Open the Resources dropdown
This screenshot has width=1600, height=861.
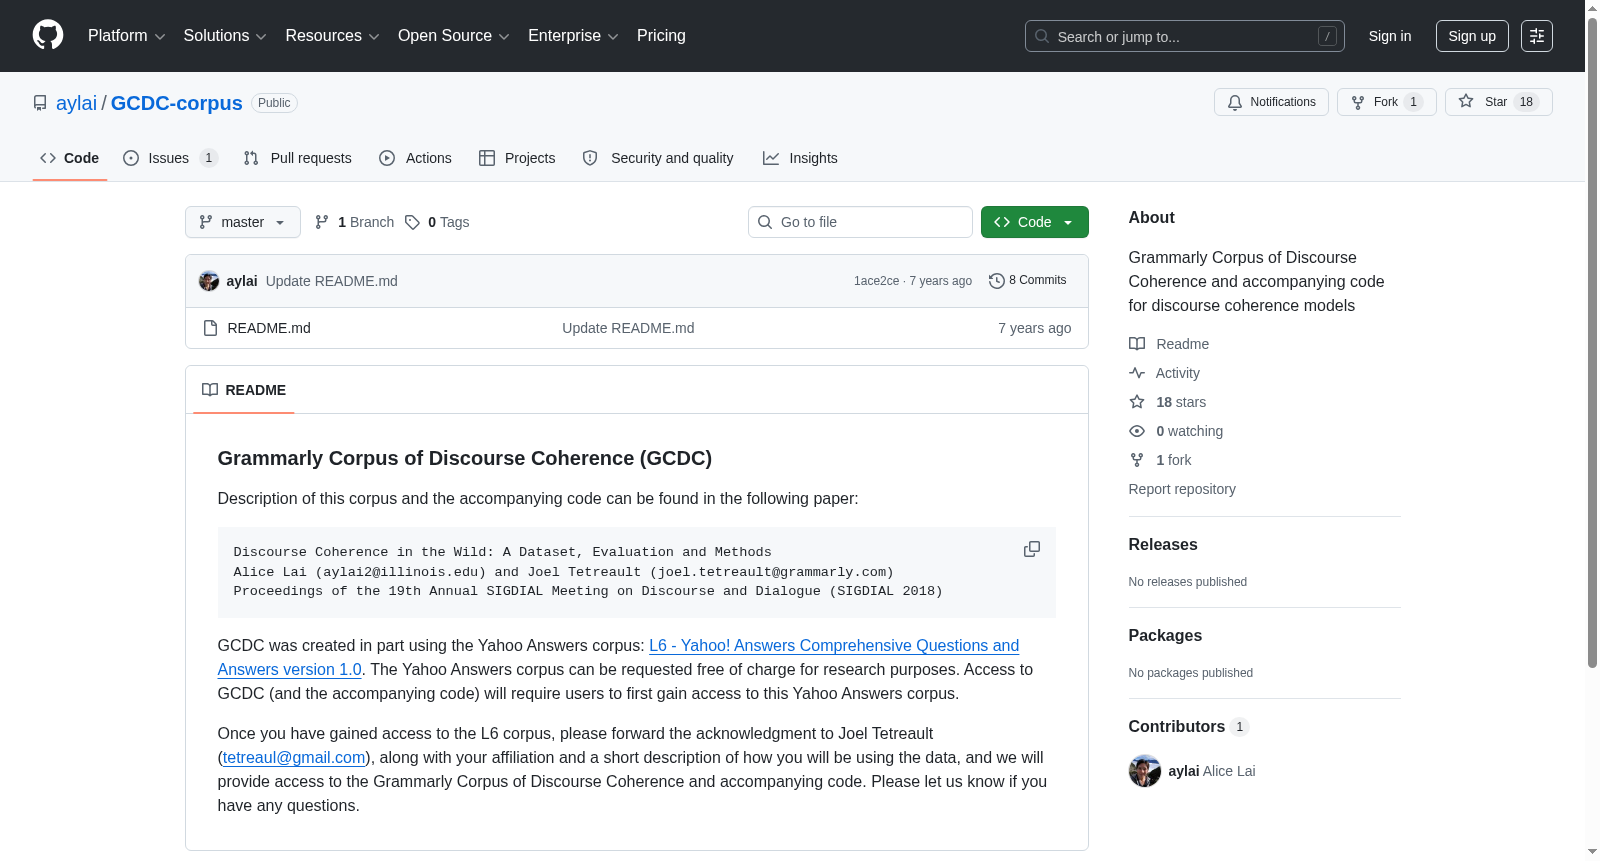pos(332,36)
